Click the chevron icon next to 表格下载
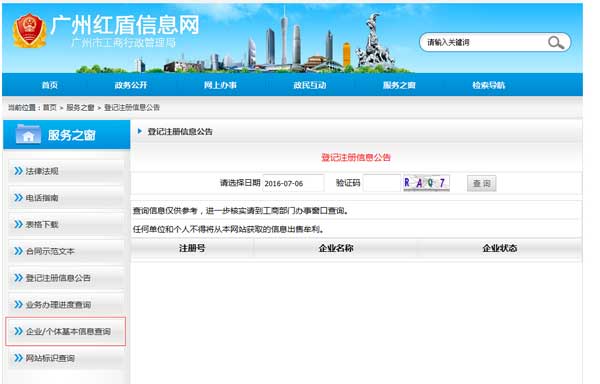Screen dimensions: 600x384 coord(18,224)
